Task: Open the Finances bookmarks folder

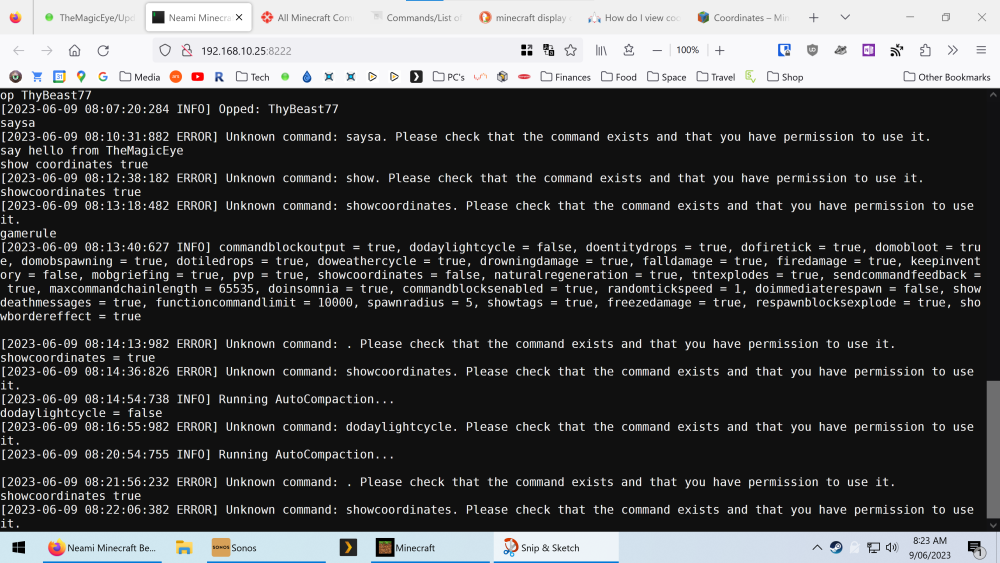Action: tap(566, 77)
